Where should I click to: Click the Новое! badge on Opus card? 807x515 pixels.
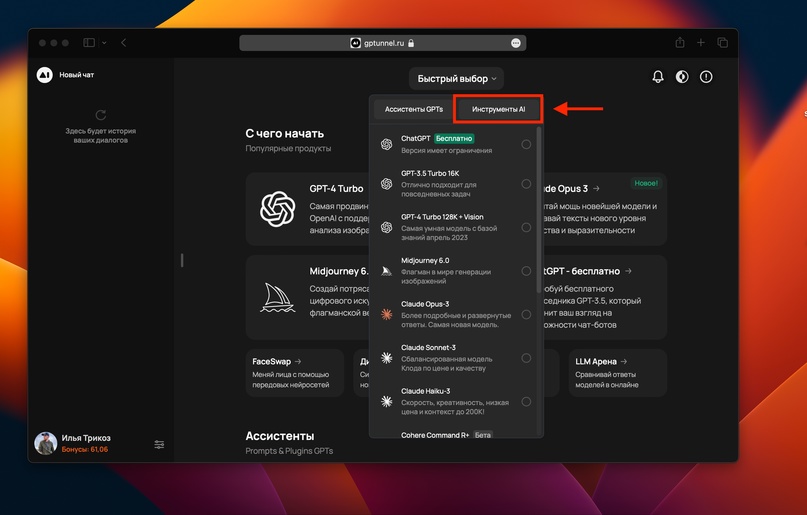646,183
